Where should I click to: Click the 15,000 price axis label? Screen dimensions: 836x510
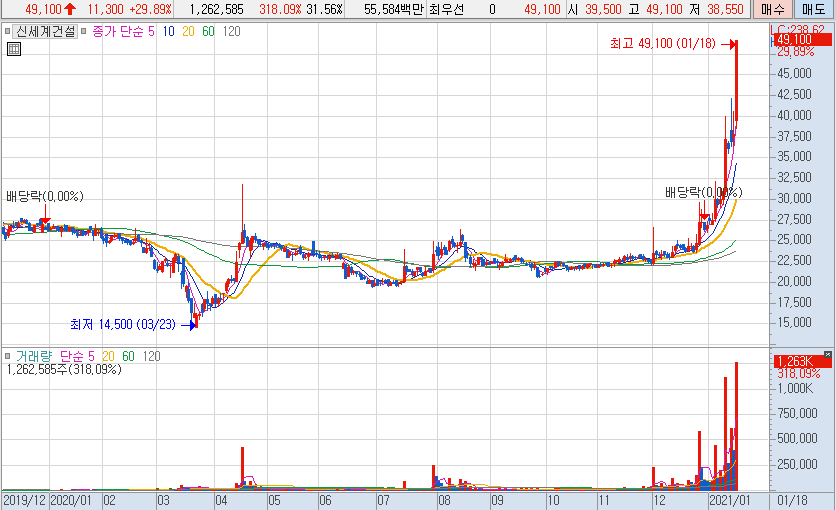pyautogui.click(x=794, y=322)
